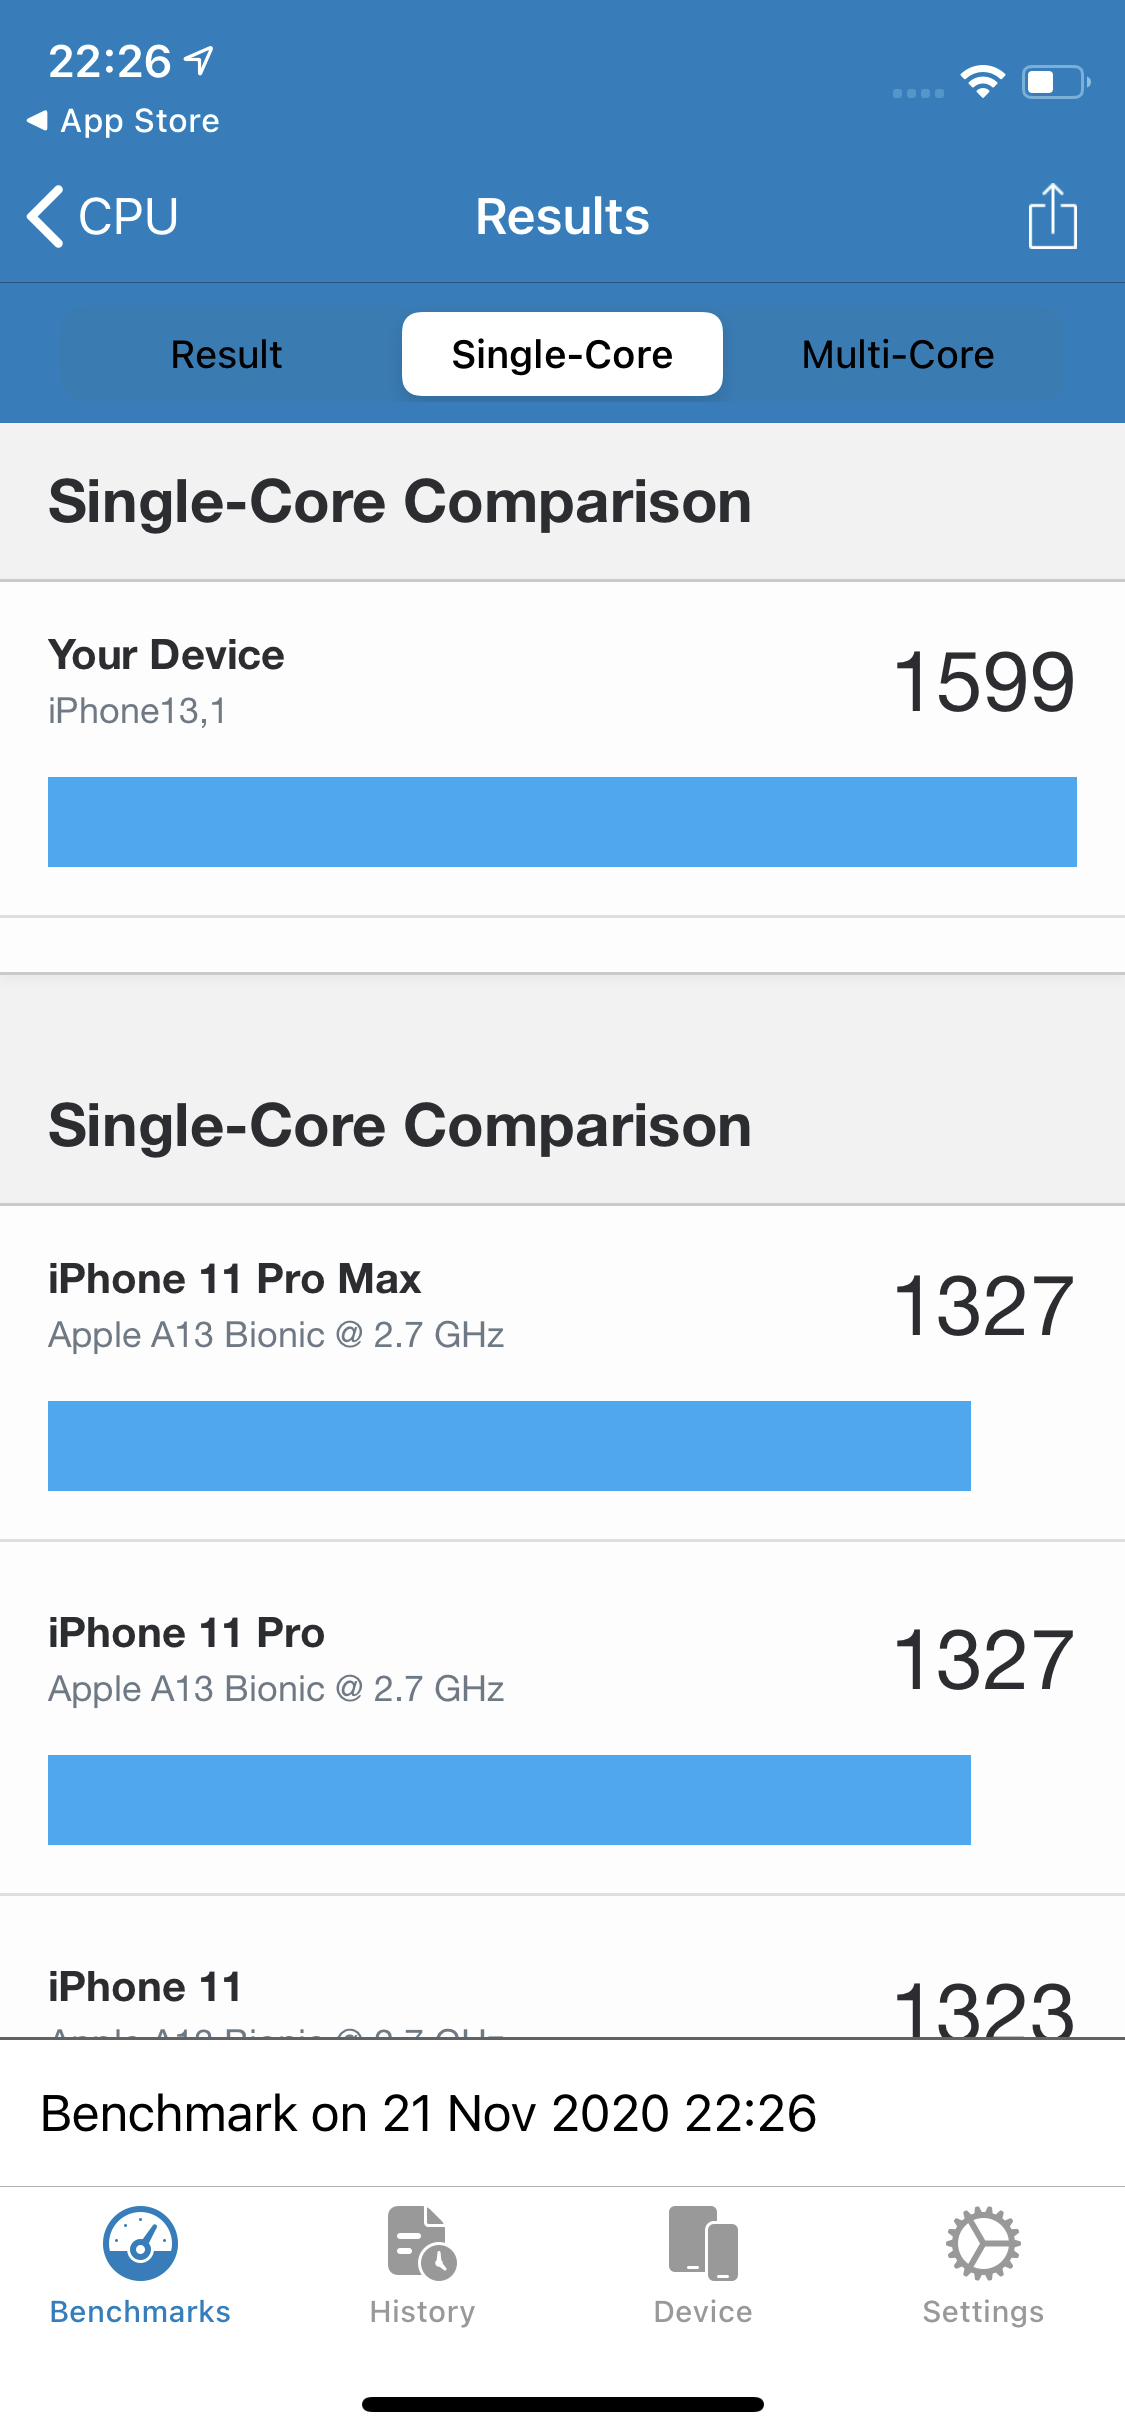Select the Single-Core segment
The width and height of the screenshot is (1125, 2436).
pos(562,355)
